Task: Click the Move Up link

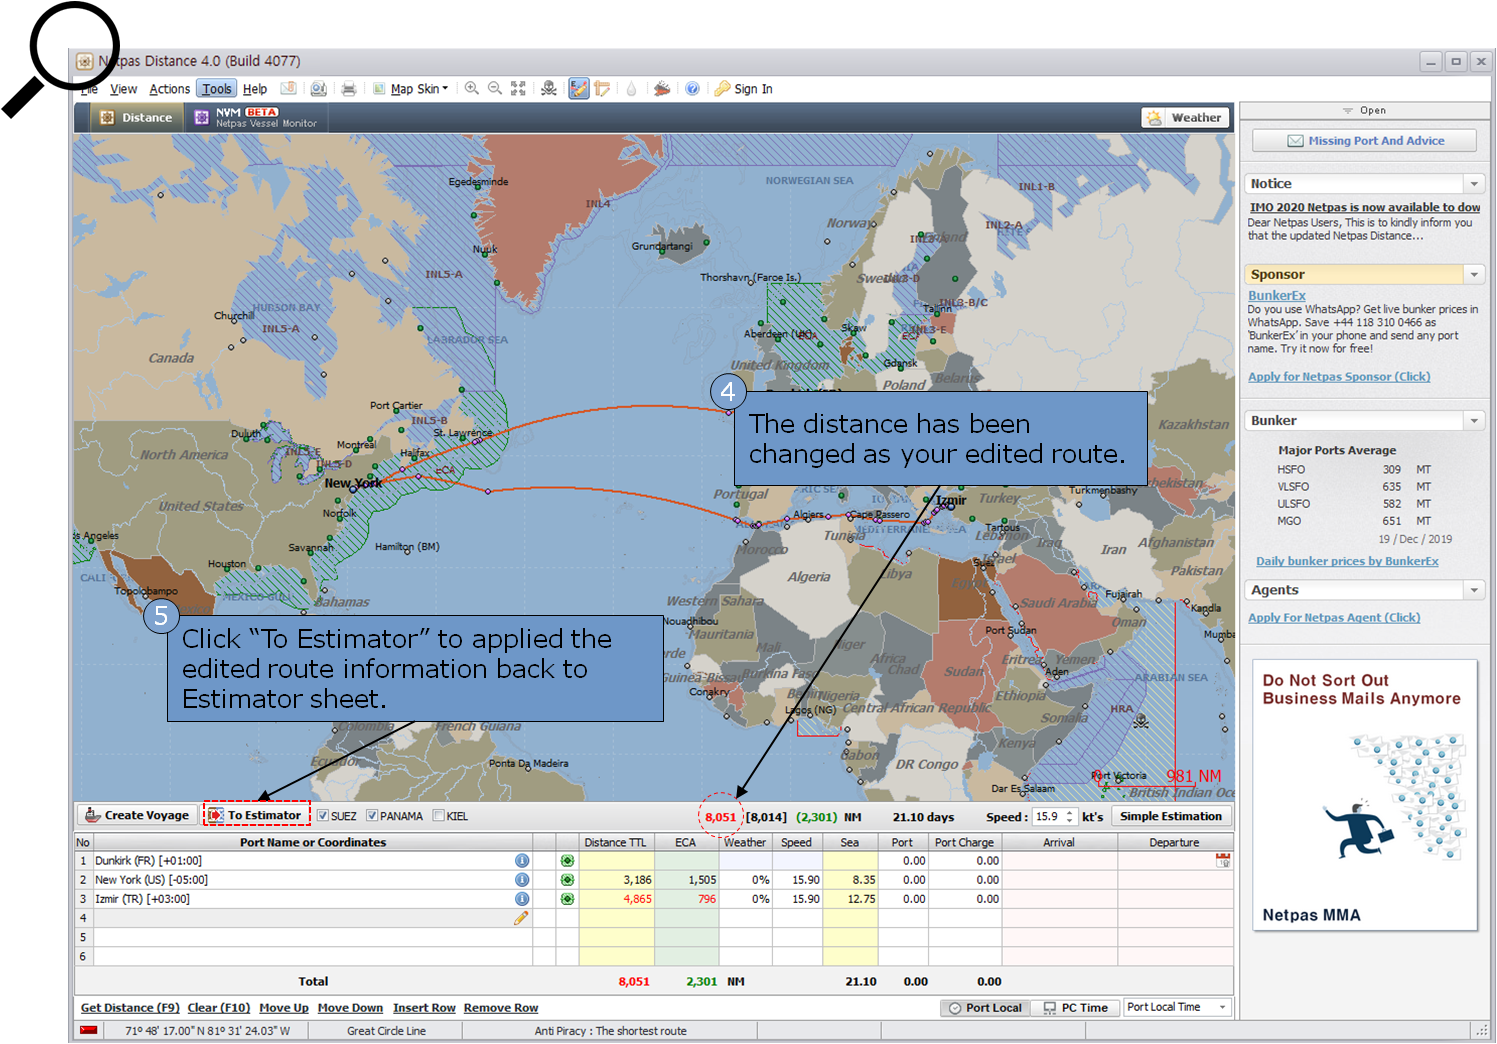Action: point(284,1008)
